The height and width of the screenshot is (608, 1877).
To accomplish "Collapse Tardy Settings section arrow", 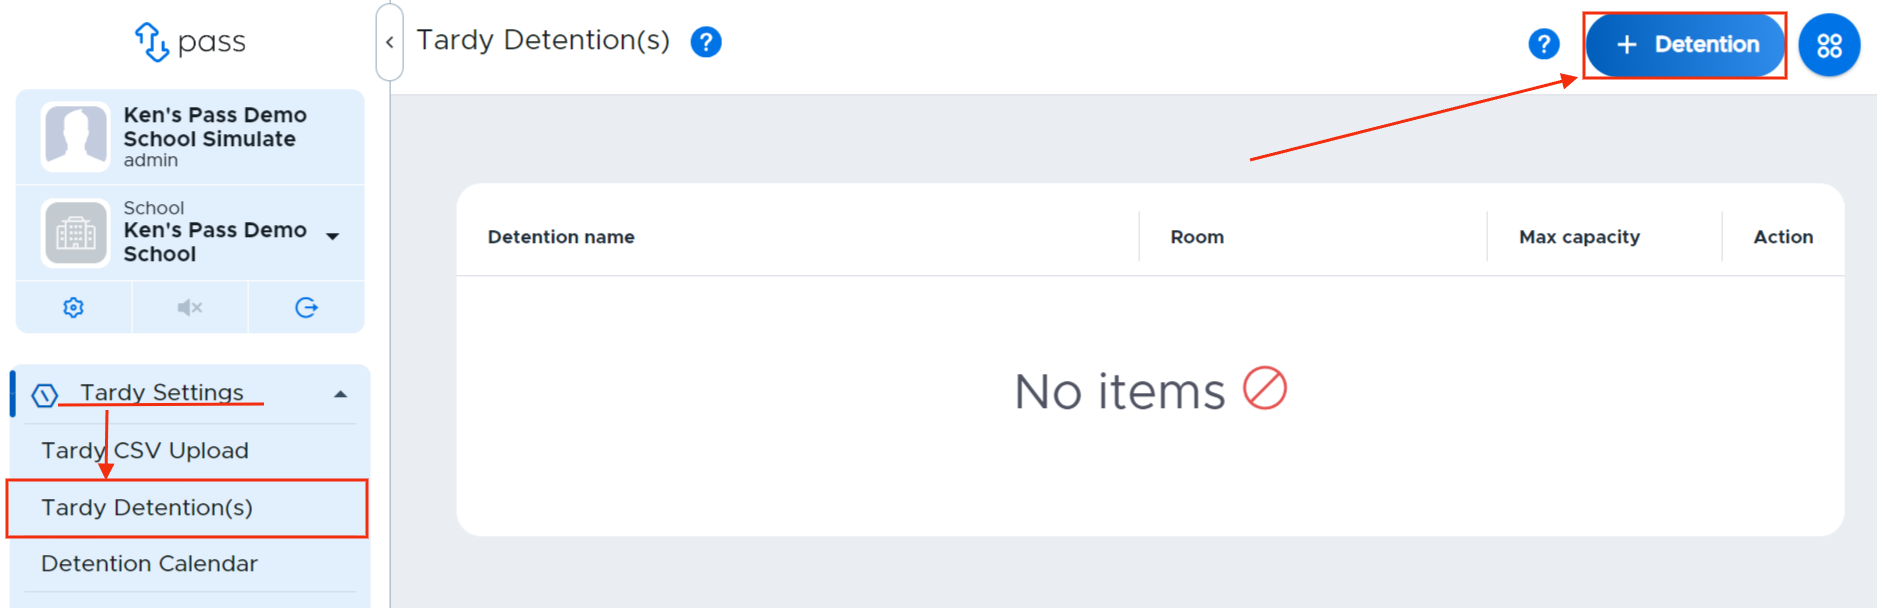I will [340, 394].
